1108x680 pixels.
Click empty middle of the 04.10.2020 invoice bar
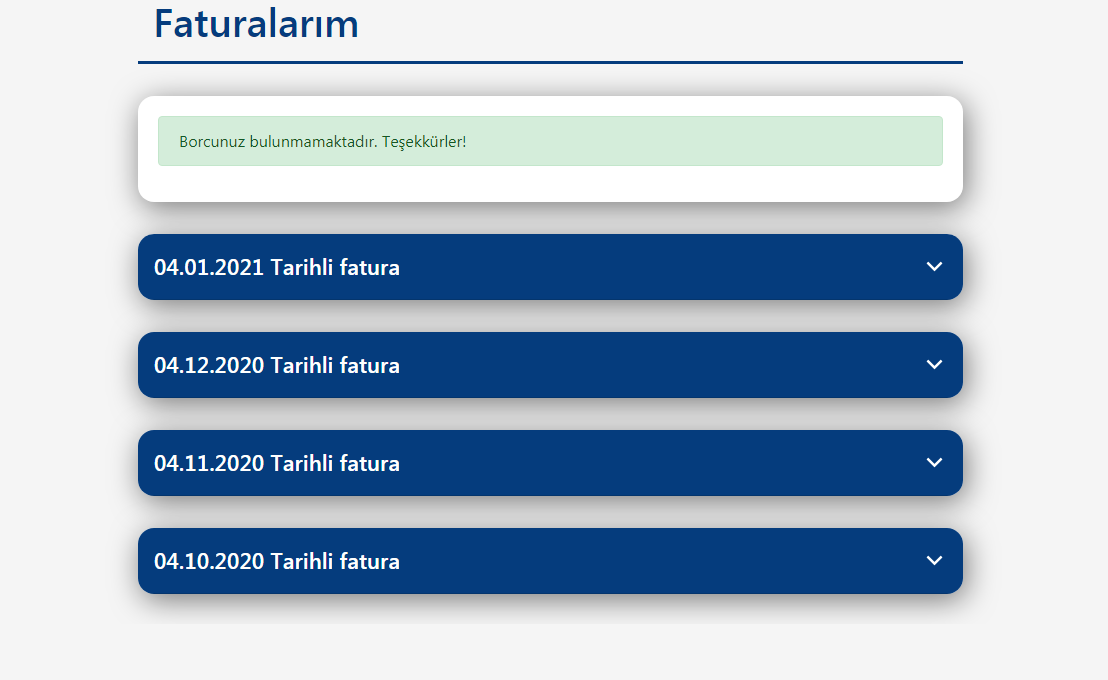657,561
